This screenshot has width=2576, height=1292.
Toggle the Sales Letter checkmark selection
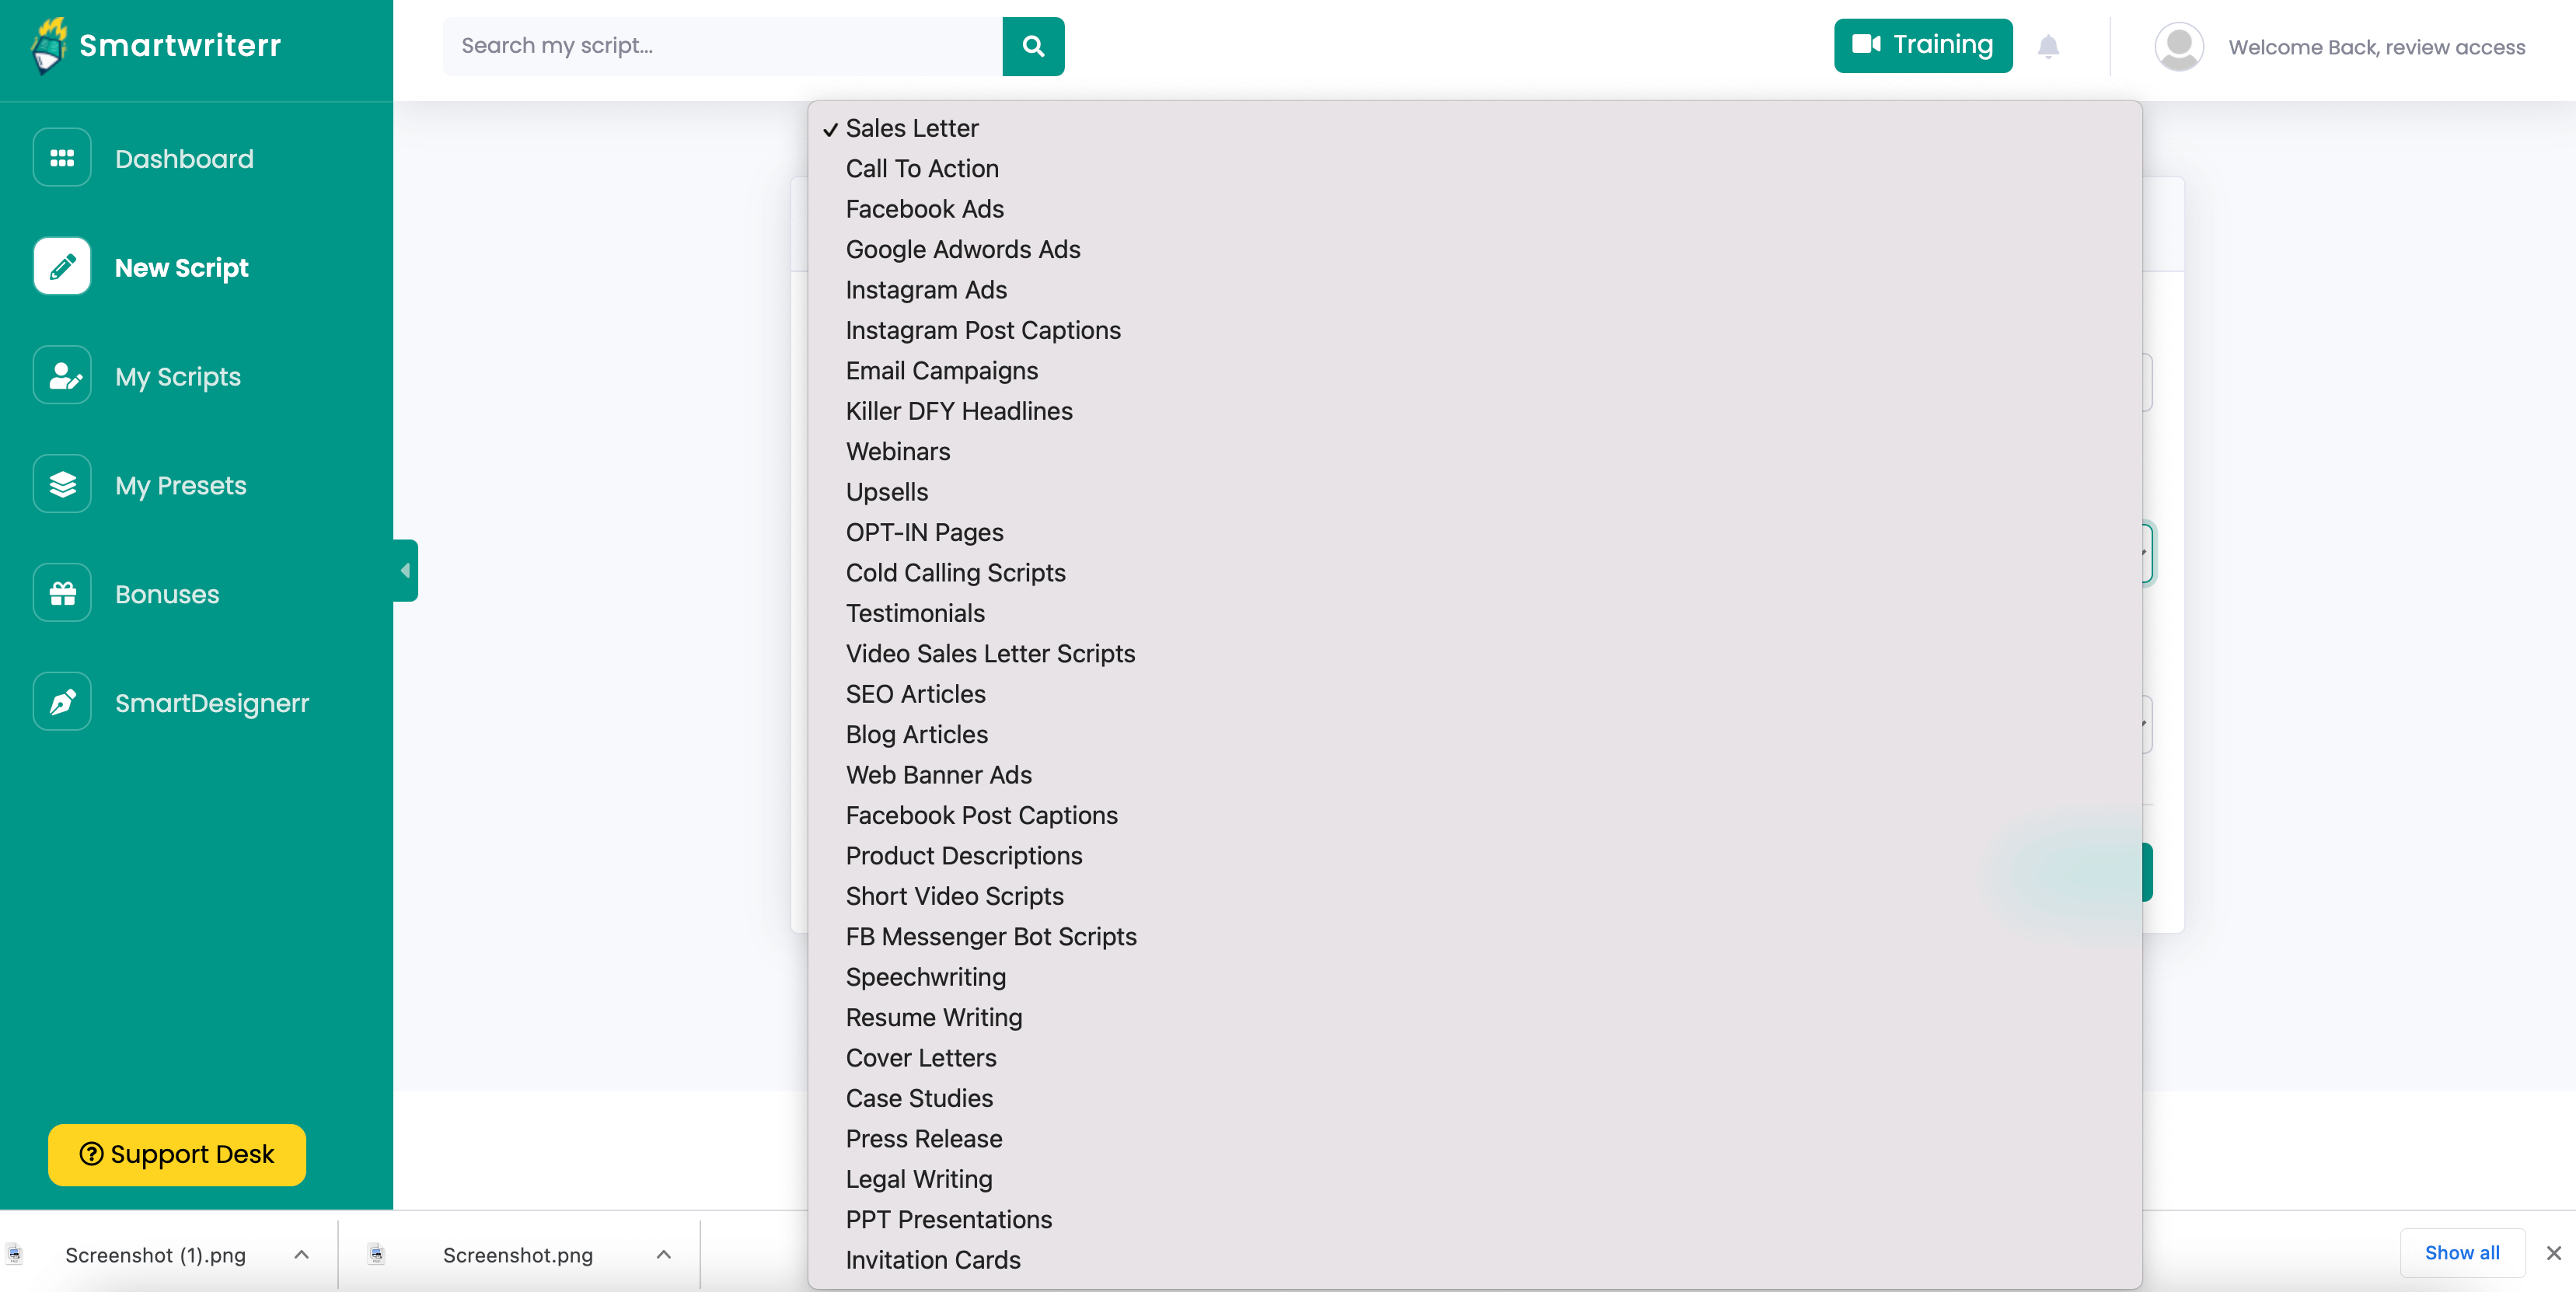tap(913, 127)
